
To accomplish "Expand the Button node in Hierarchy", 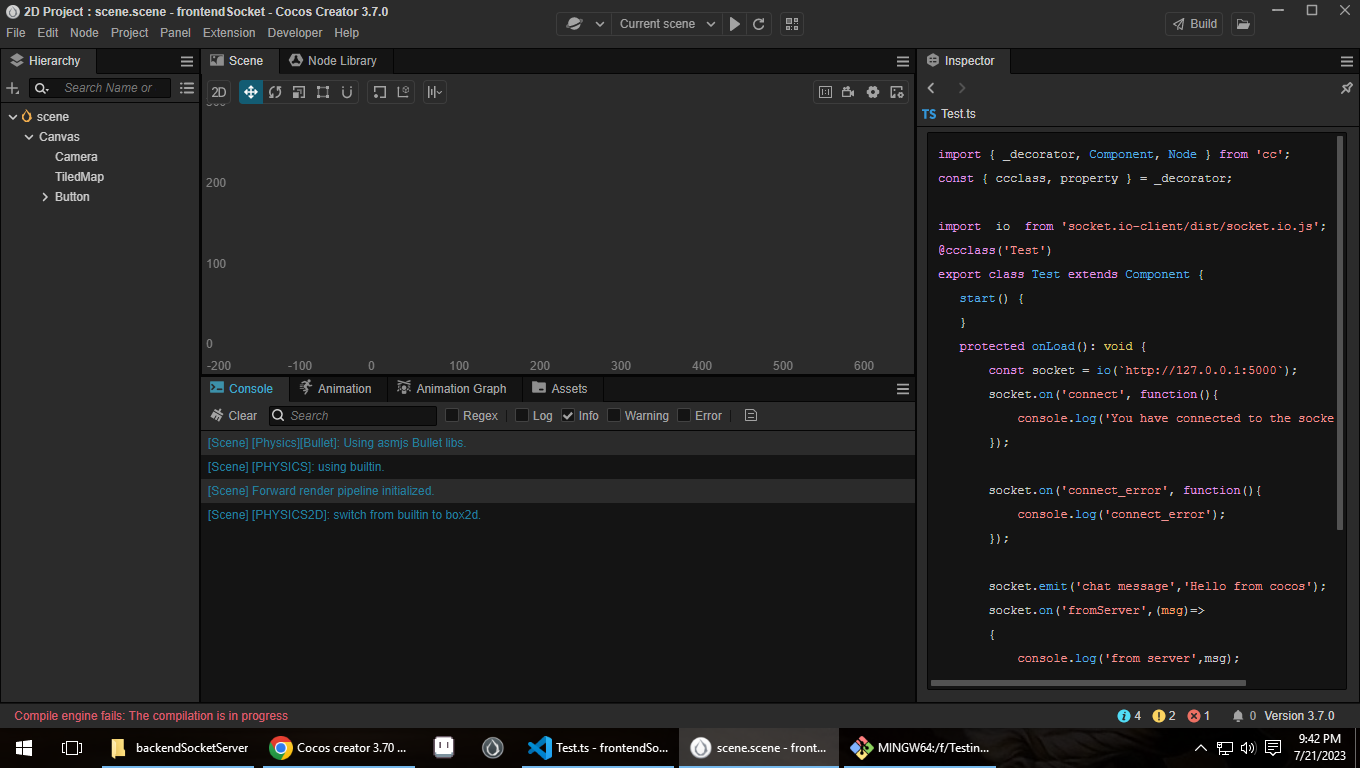I will pos(45,197).
